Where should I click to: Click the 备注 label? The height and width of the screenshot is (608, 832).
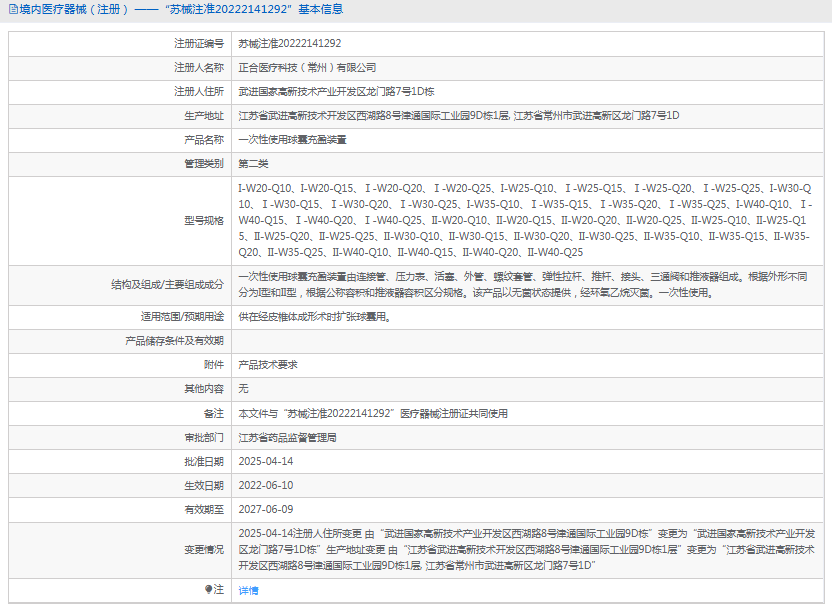point(214,413)
